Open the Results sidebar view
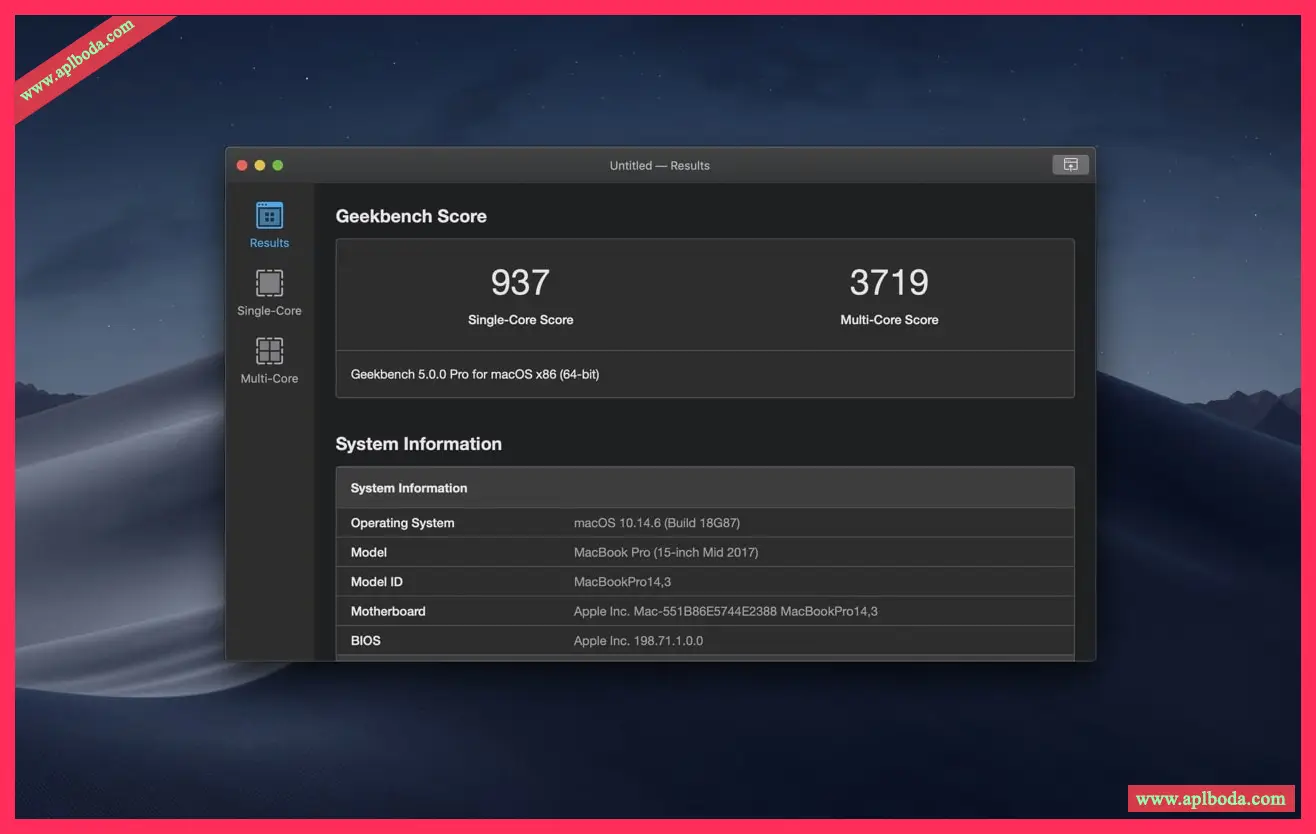Image resolution: width=1316 pixels, height=834 pixels. (x=269, y=225)
